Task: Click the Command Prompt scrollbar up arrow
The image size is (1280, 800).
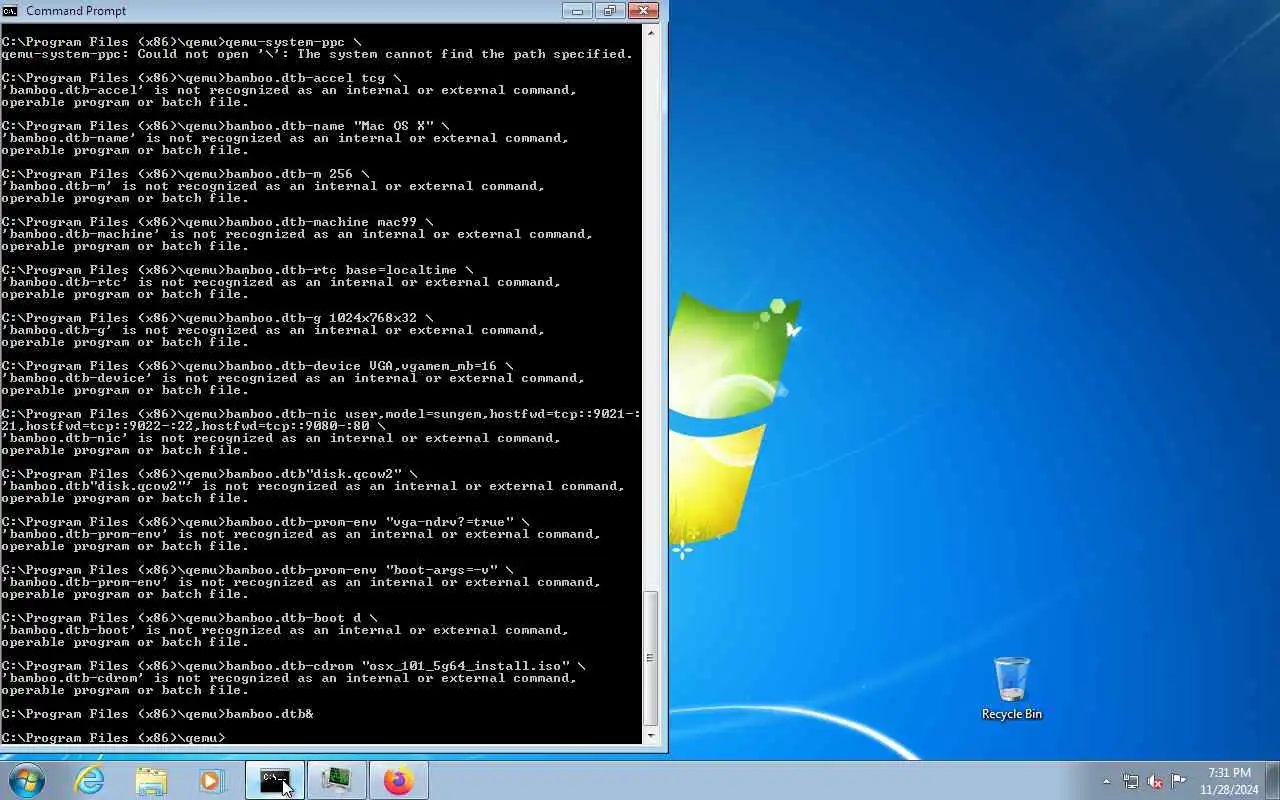Action: 651,32
